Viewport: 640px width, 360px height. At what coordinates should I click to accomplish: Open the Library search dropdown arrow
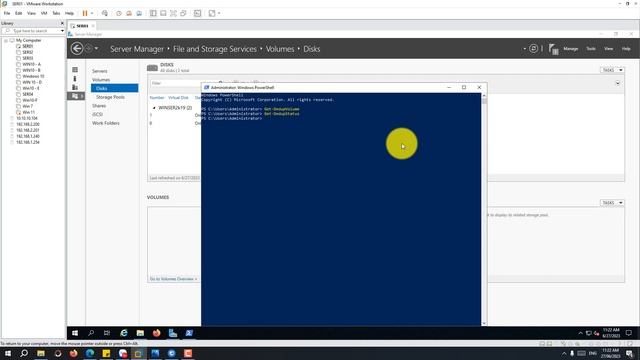coord(62,31)
